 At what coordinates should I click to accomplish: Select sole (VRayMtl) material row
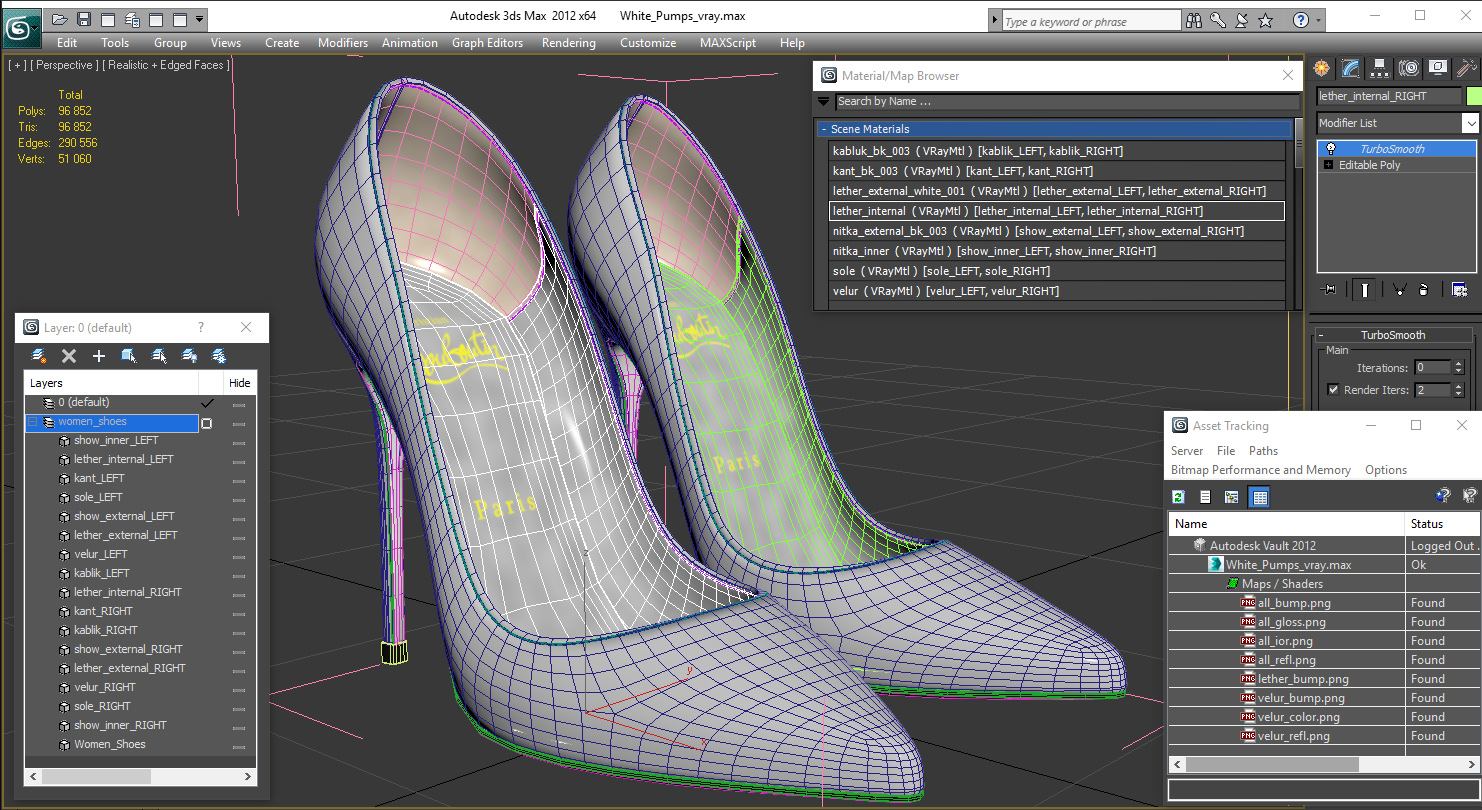tap(1057, 271)
